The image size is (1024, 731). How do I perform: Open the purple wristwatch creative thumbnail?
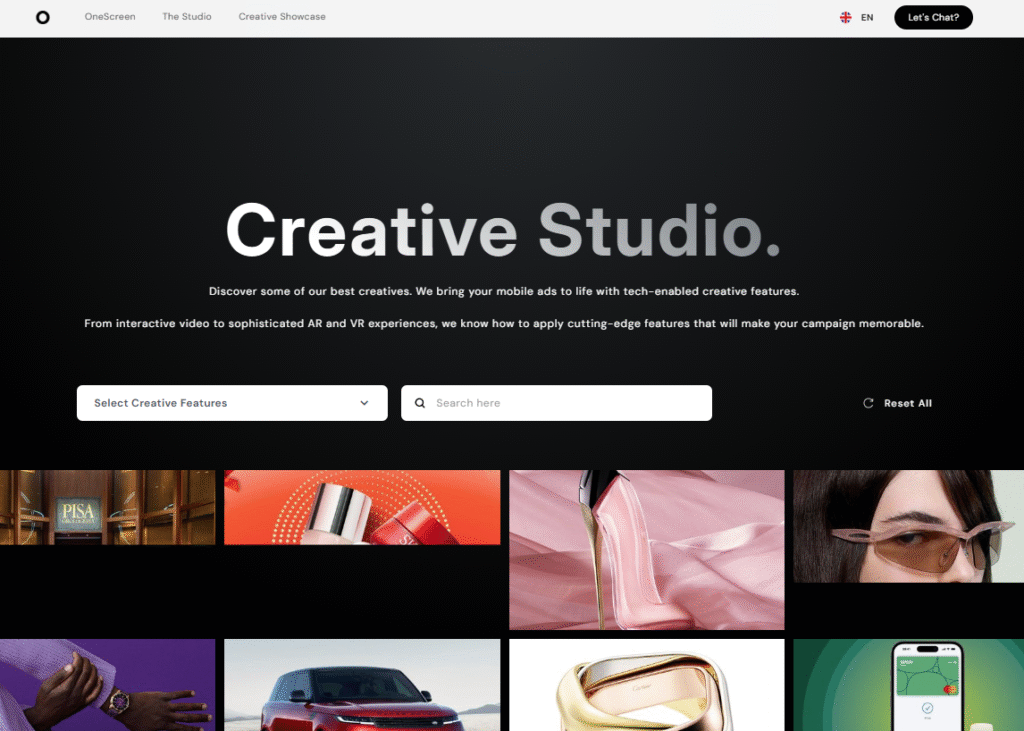point(107,685)
